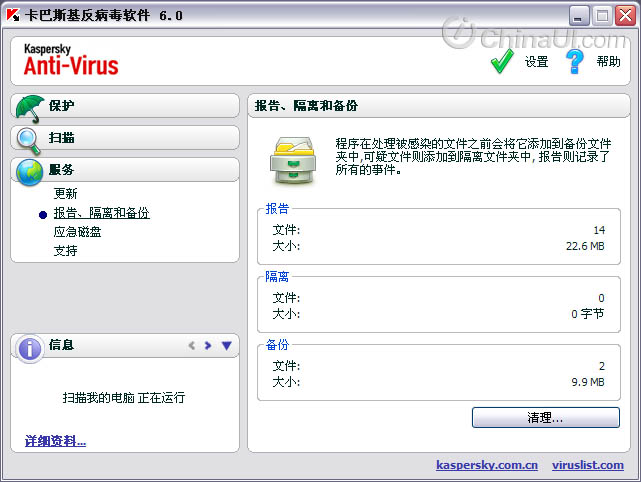The image size is (641, 482).
Task: Select 应急磁盘 item
Action: pyautogui.click(x=77, y=232)
